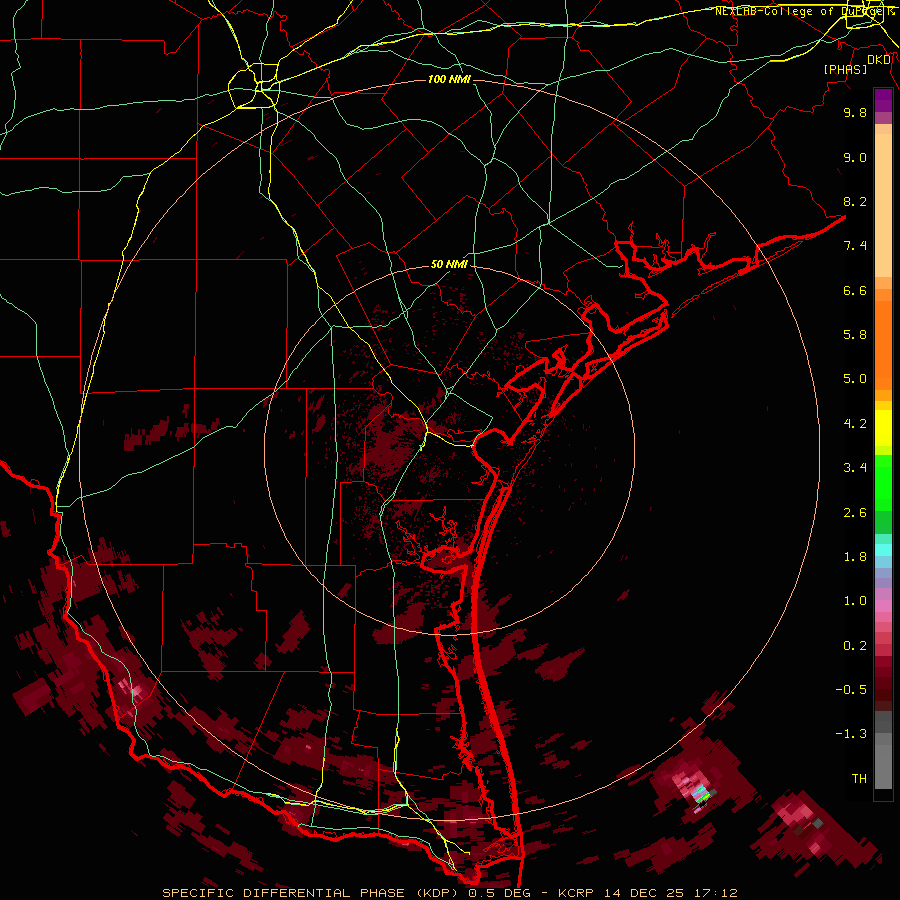This screenshot has width=900, height=900.
Task: Click the yellow highway loop around San Antonio
Action: [254, 87]
